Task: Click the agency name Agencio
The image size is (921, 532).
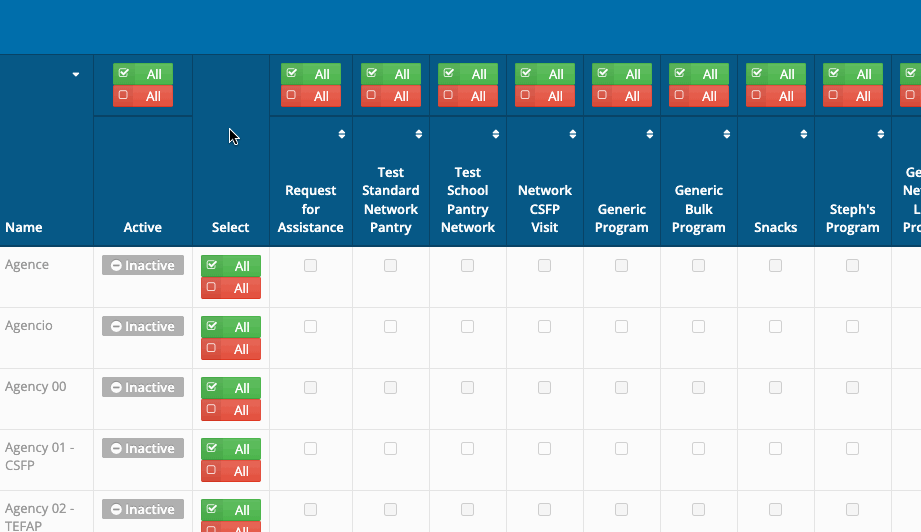Action: [28, 325]
